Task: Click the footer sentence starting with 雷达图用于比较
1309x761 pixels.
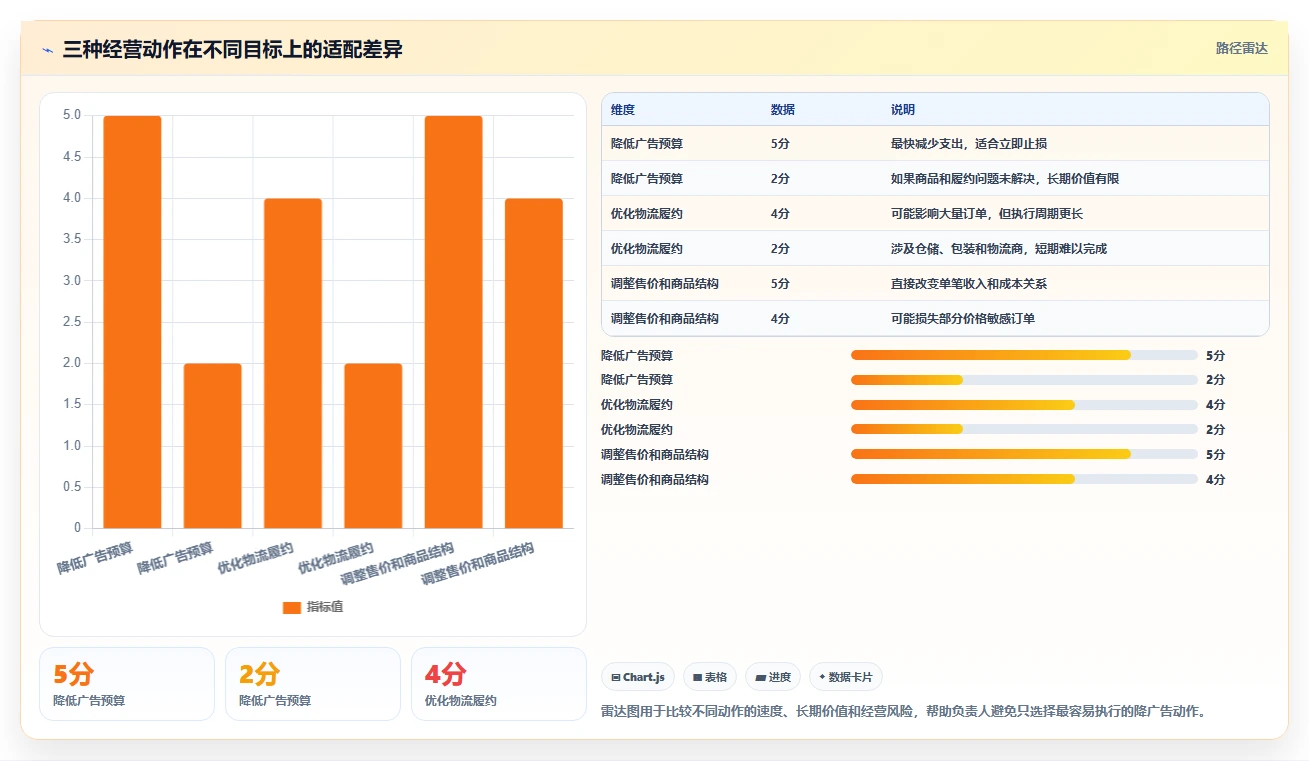Action: coord(904,712)
